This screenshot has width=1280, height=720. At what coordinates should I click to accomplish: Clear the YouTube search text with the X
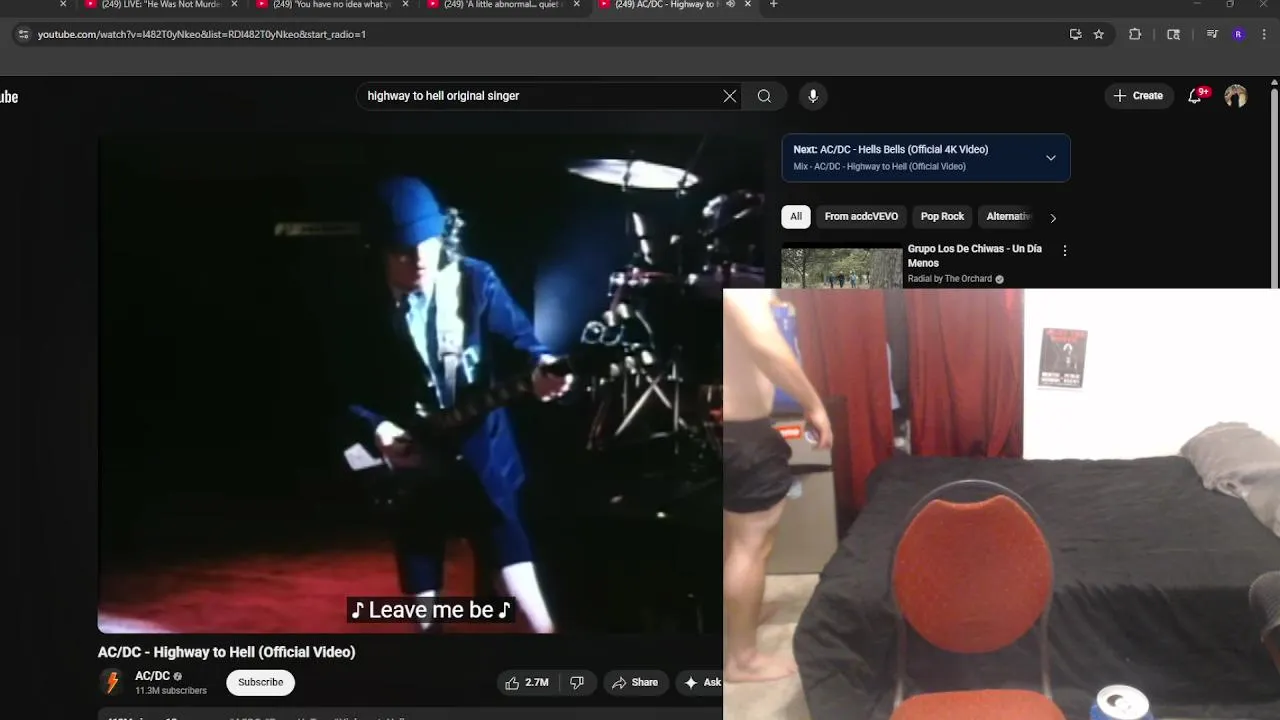click(x=730, y=96)
